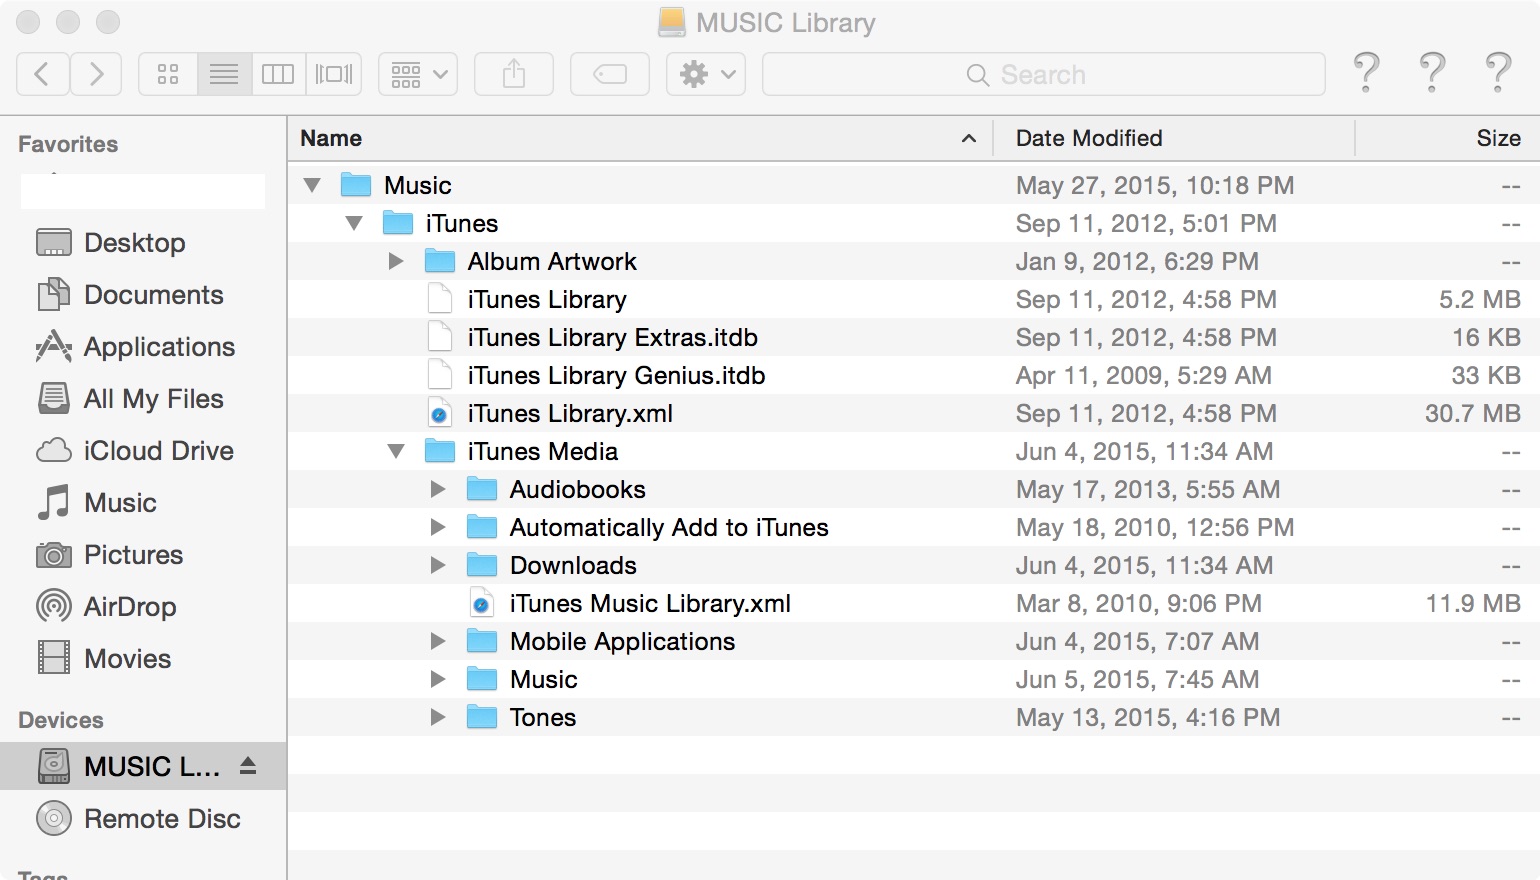This screenshot has width=1540, height=880.
Task: Open the Action gear menu
Action: 706,74
